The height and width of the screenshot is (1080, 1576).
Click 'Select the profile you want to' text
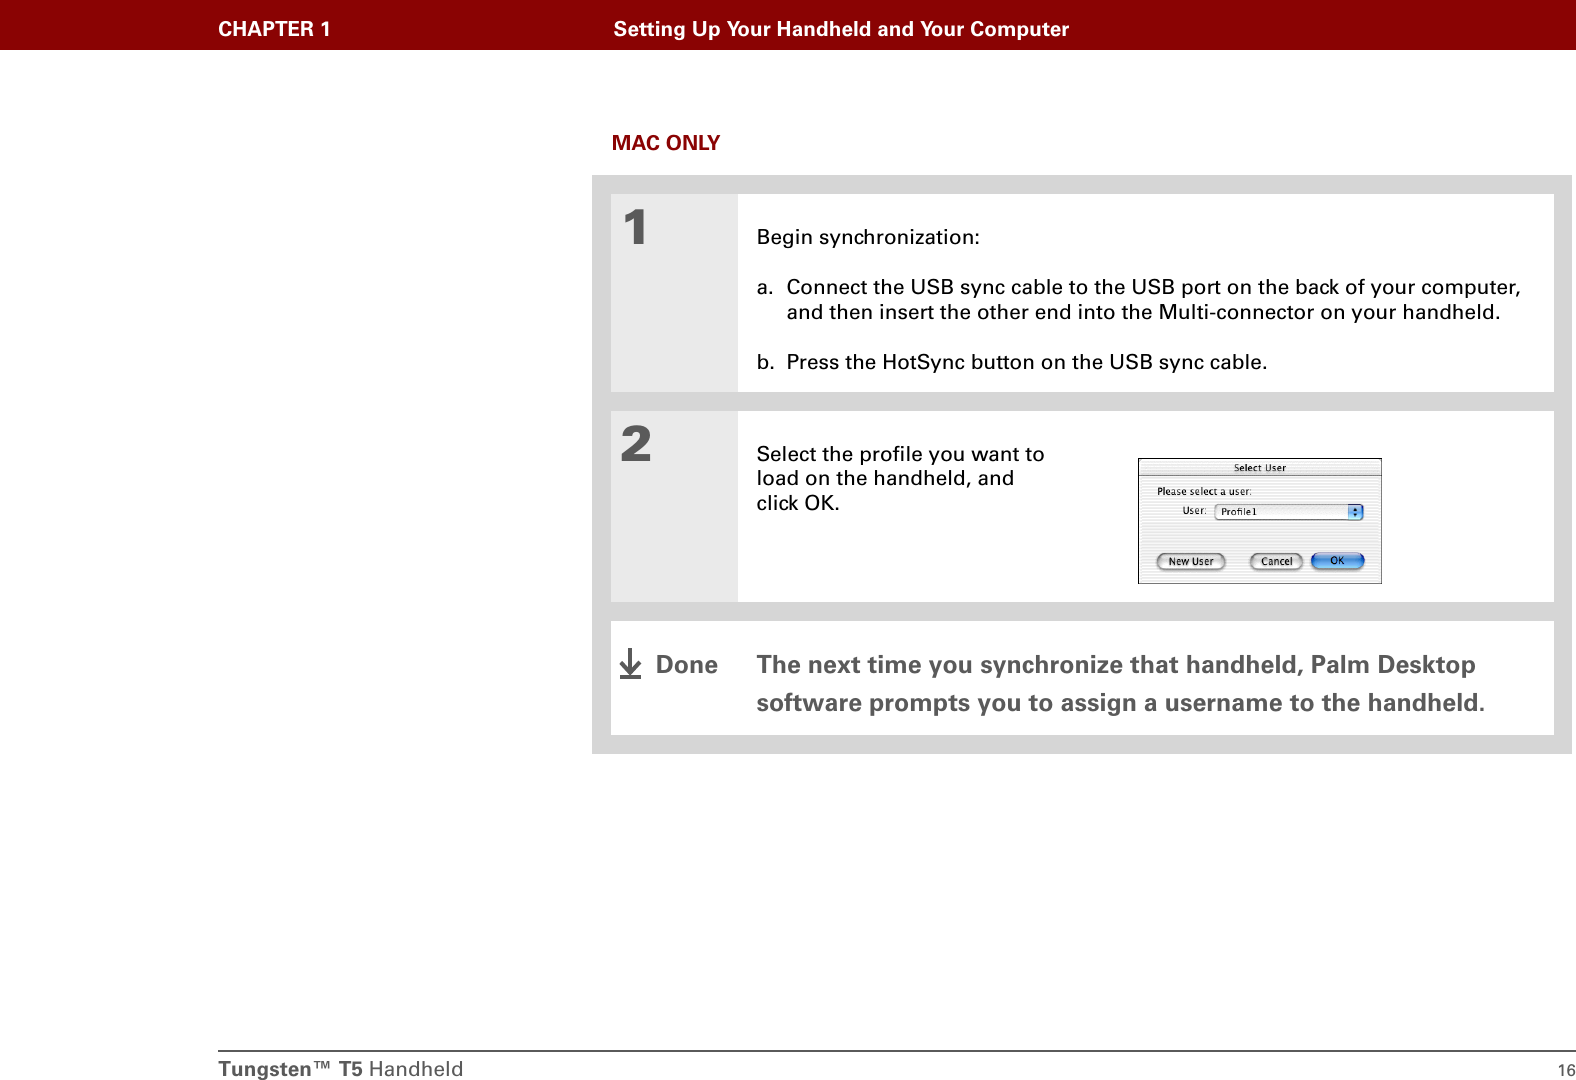[900, 454]
